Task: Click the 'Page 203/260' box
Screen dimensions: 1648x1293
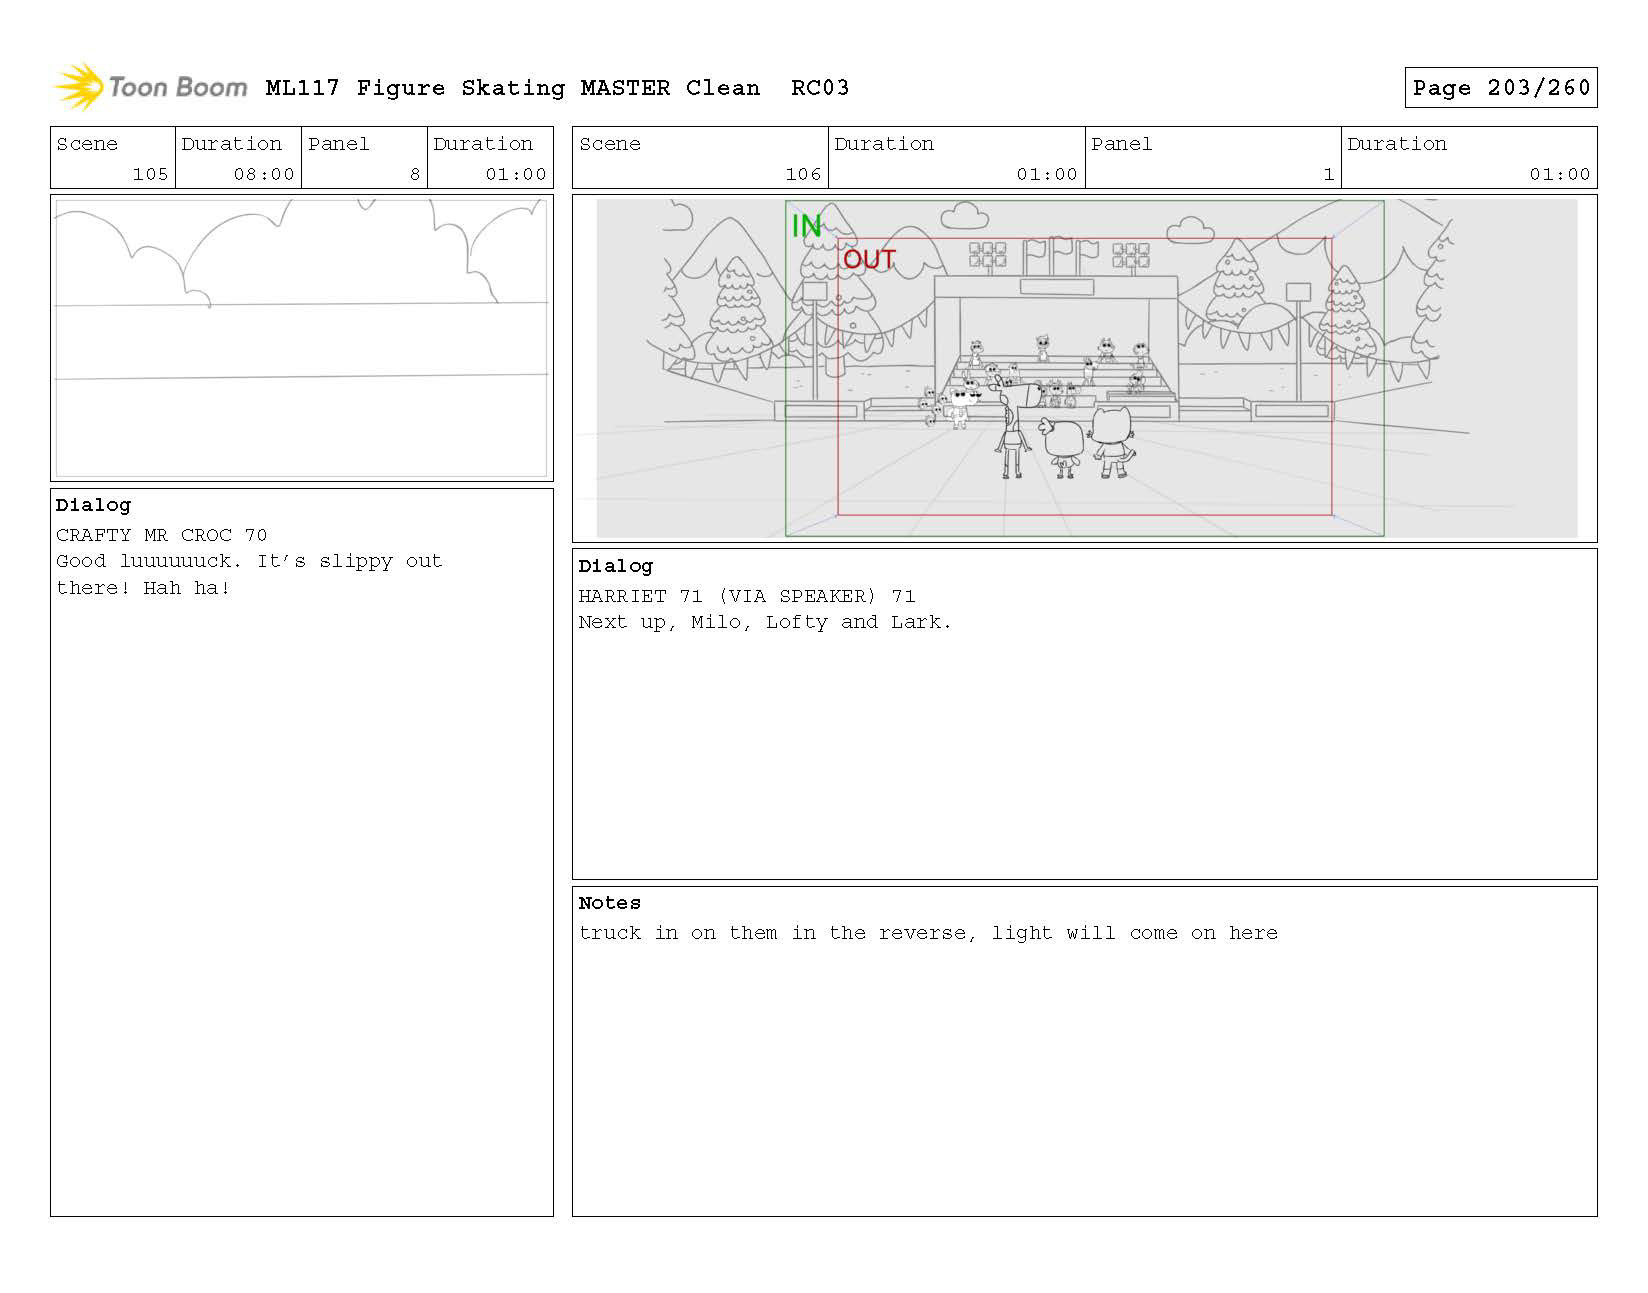Action: click(1500, 88)
